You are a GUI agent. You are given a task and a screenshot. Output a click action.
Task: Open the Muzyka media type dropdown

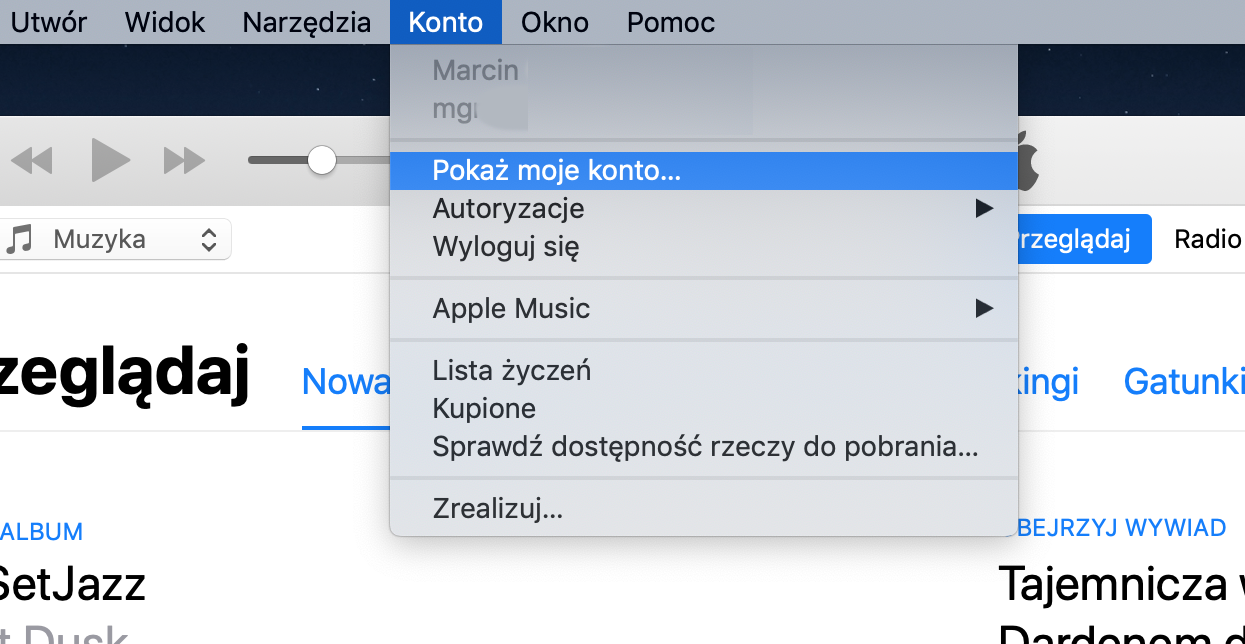click(x=116, y=239)
